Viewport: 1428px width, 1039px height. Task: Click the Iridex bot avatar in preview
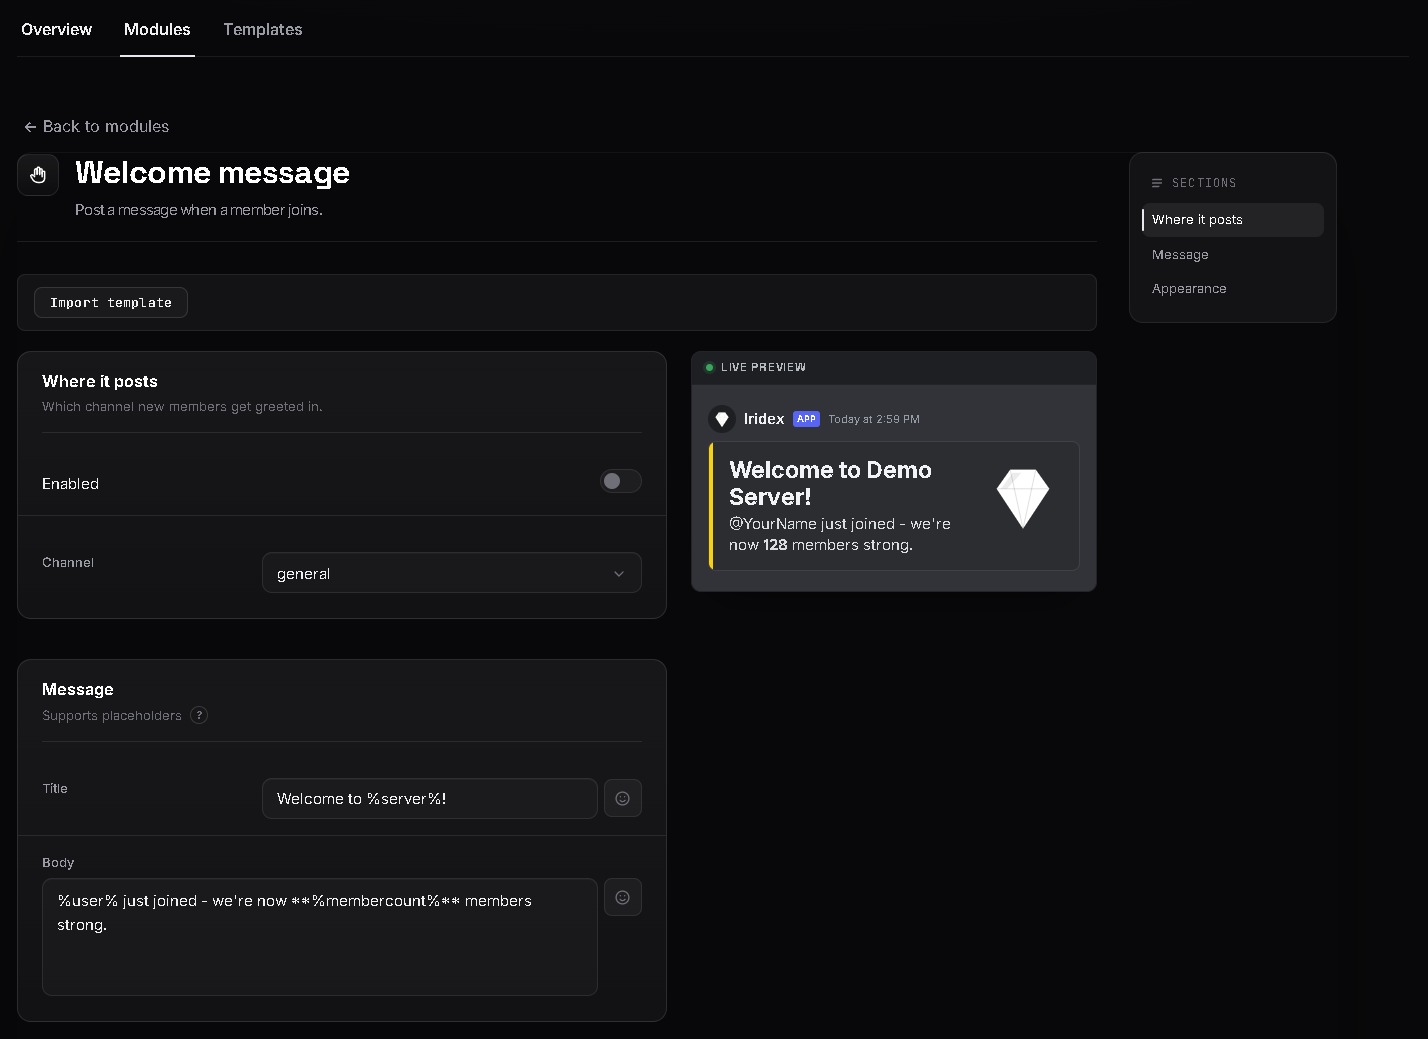click(x=721, y=419)
